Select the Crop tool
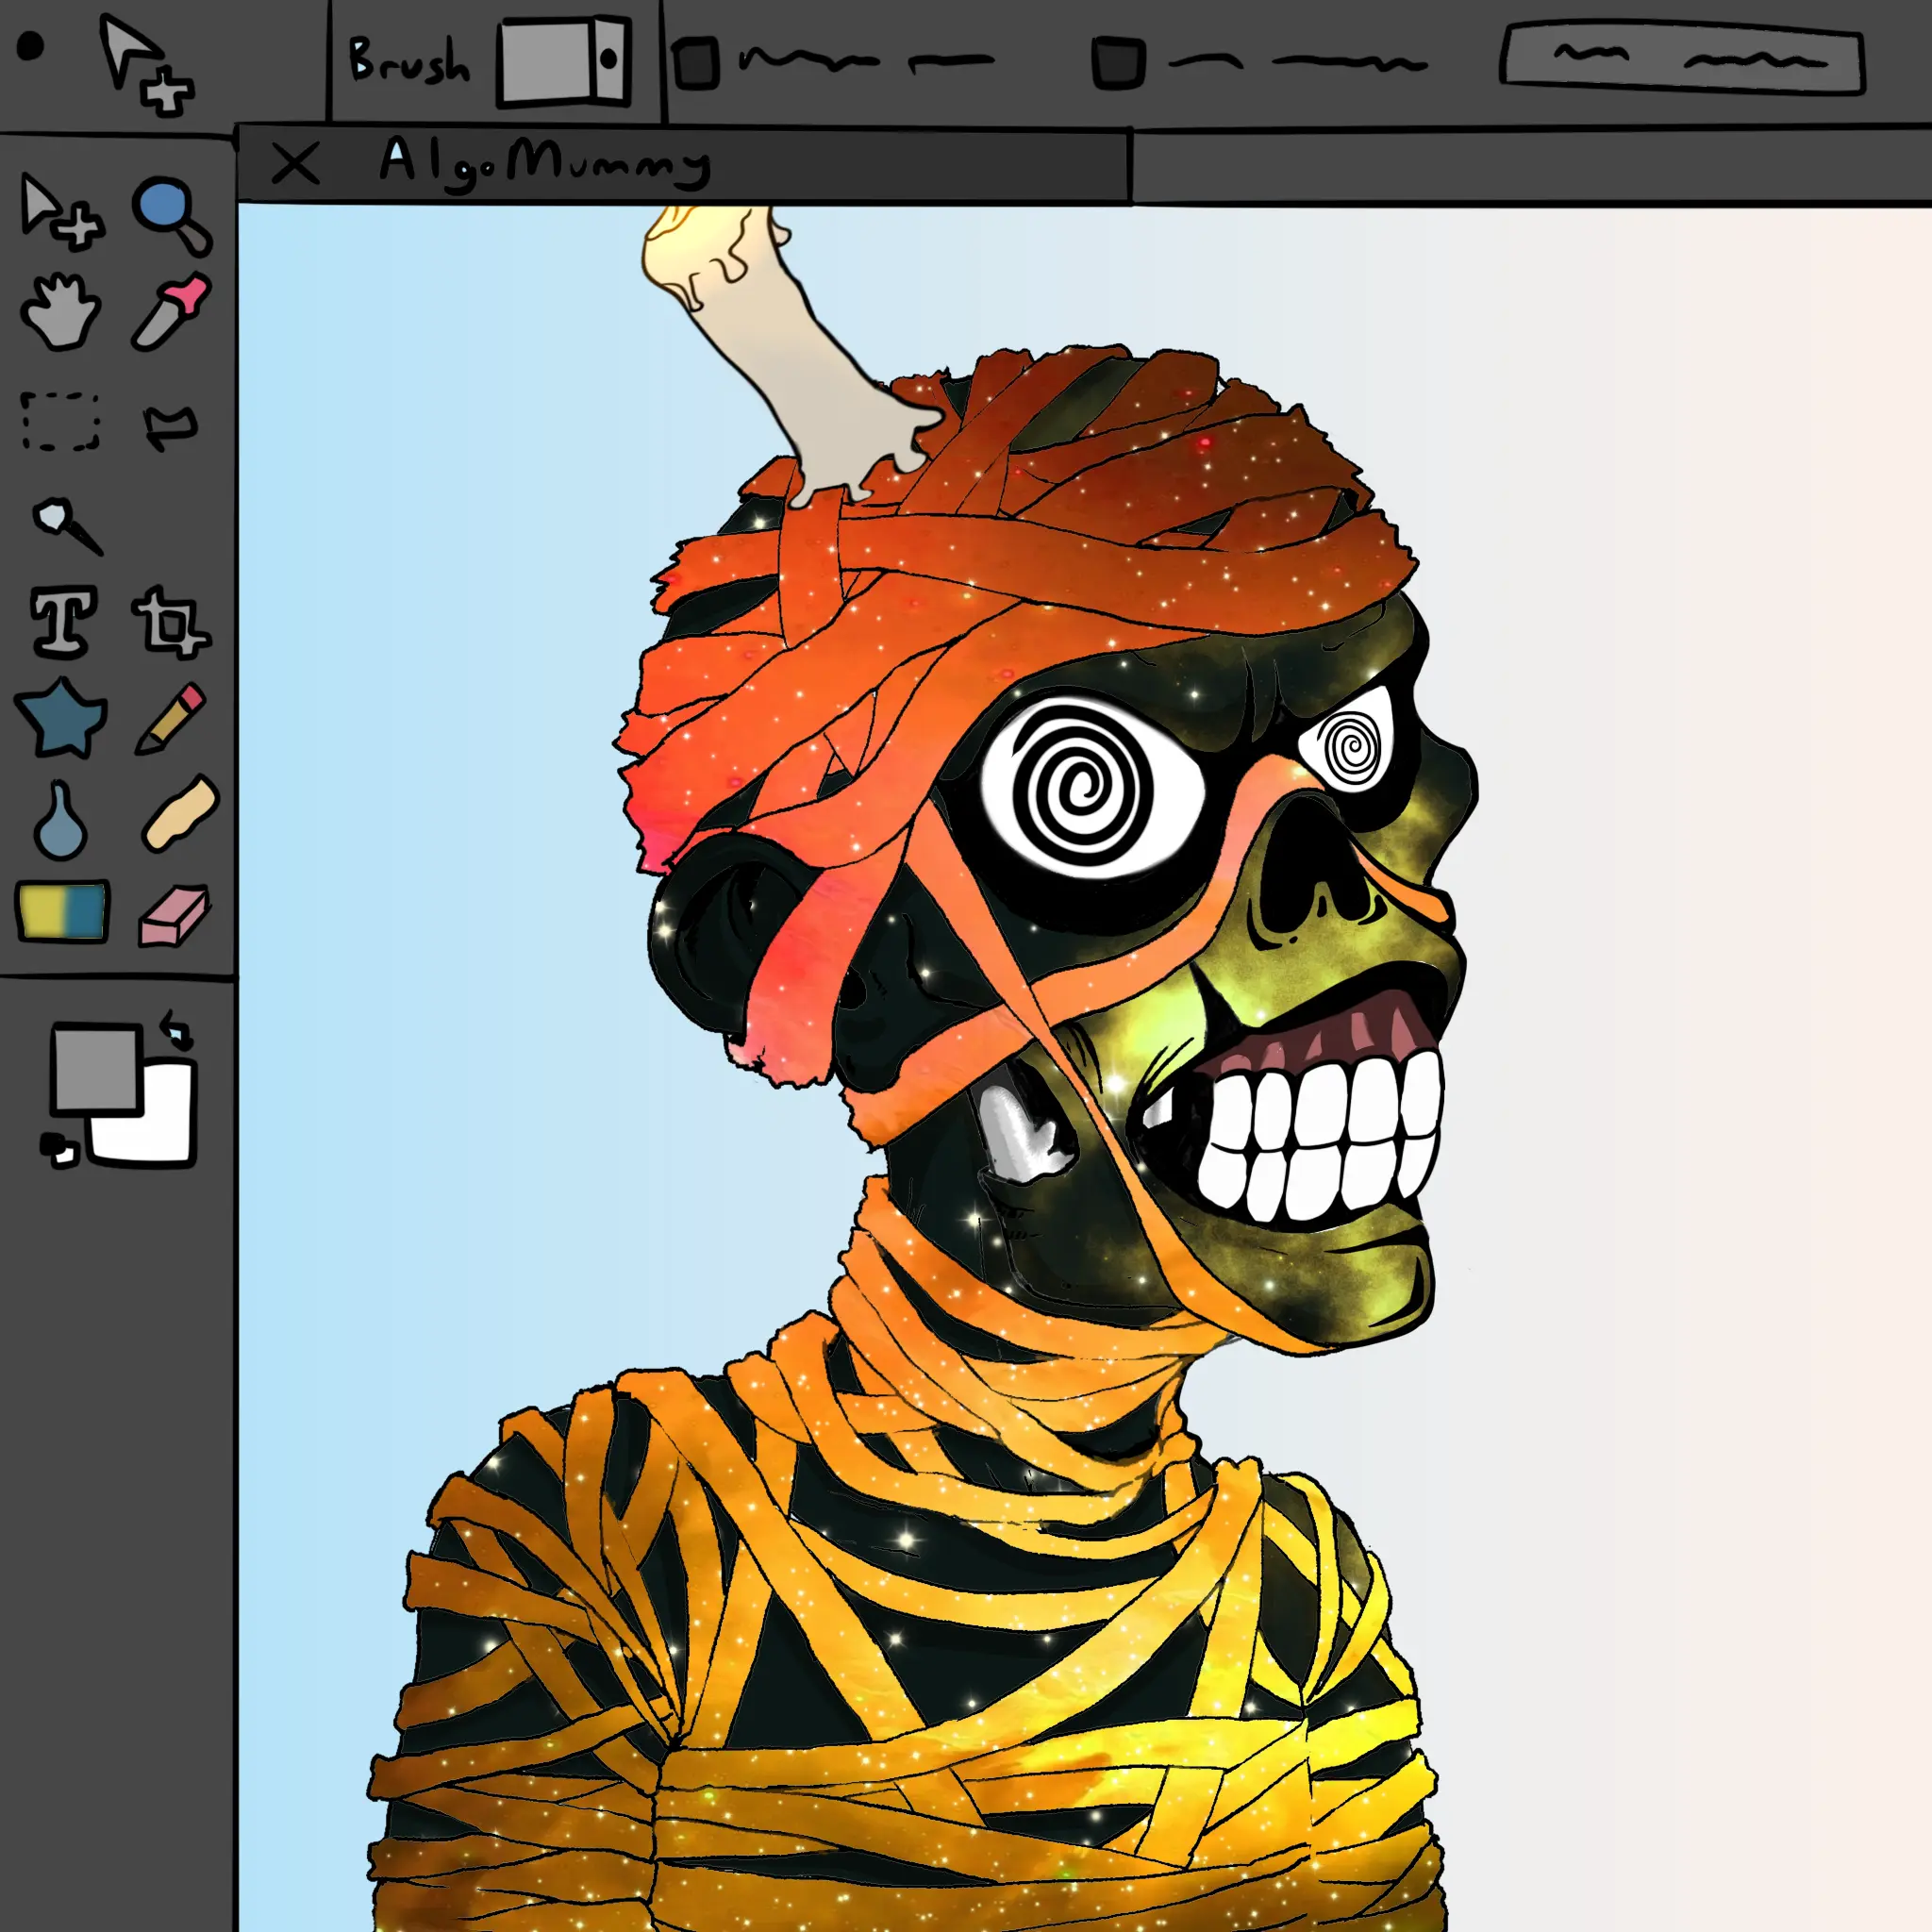The image size is (1932, 1932). [170, 623]
